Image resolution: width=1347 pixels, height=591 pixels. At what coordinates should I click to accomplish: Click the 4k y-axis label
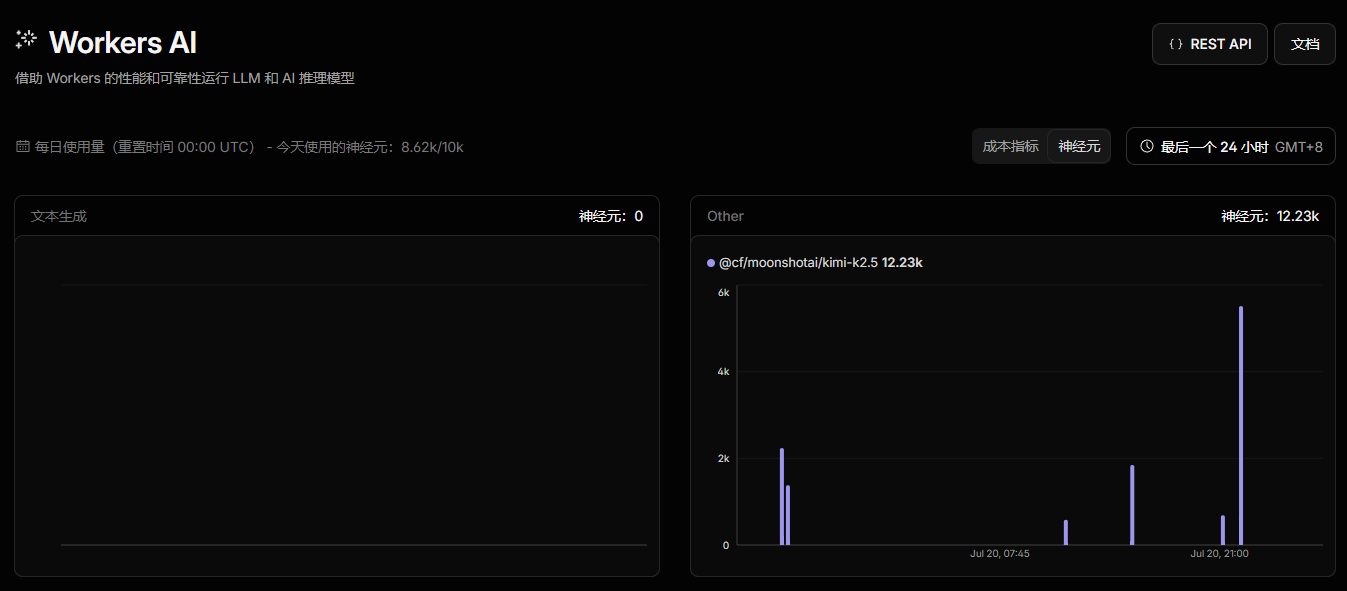723,371
